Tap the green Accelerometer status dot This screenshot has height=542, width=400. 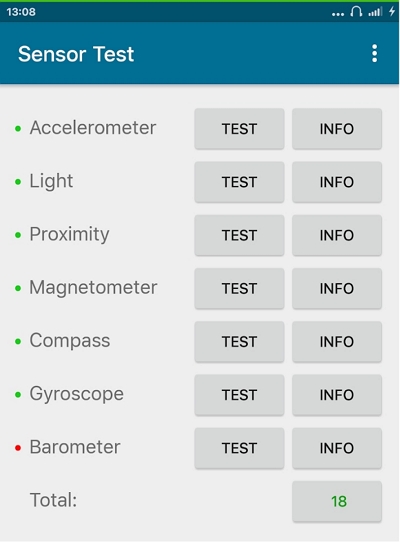pyautogui.click(x=18, y=129)
